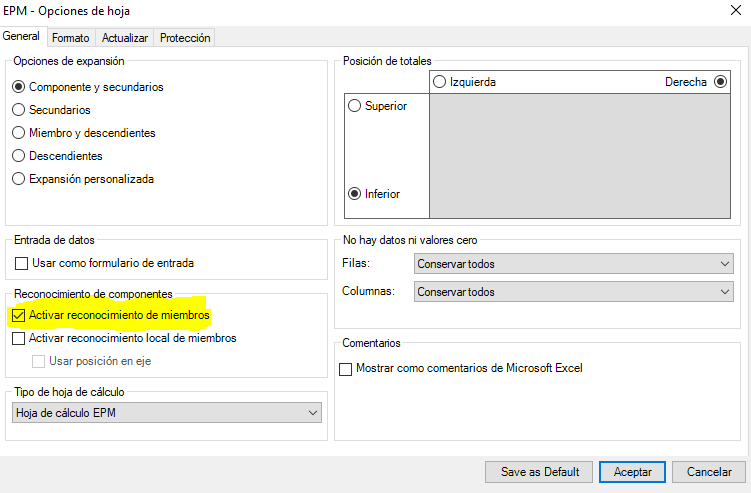Set totals position to Derecha
Screen dimensions: 751x493
point(721,82)
